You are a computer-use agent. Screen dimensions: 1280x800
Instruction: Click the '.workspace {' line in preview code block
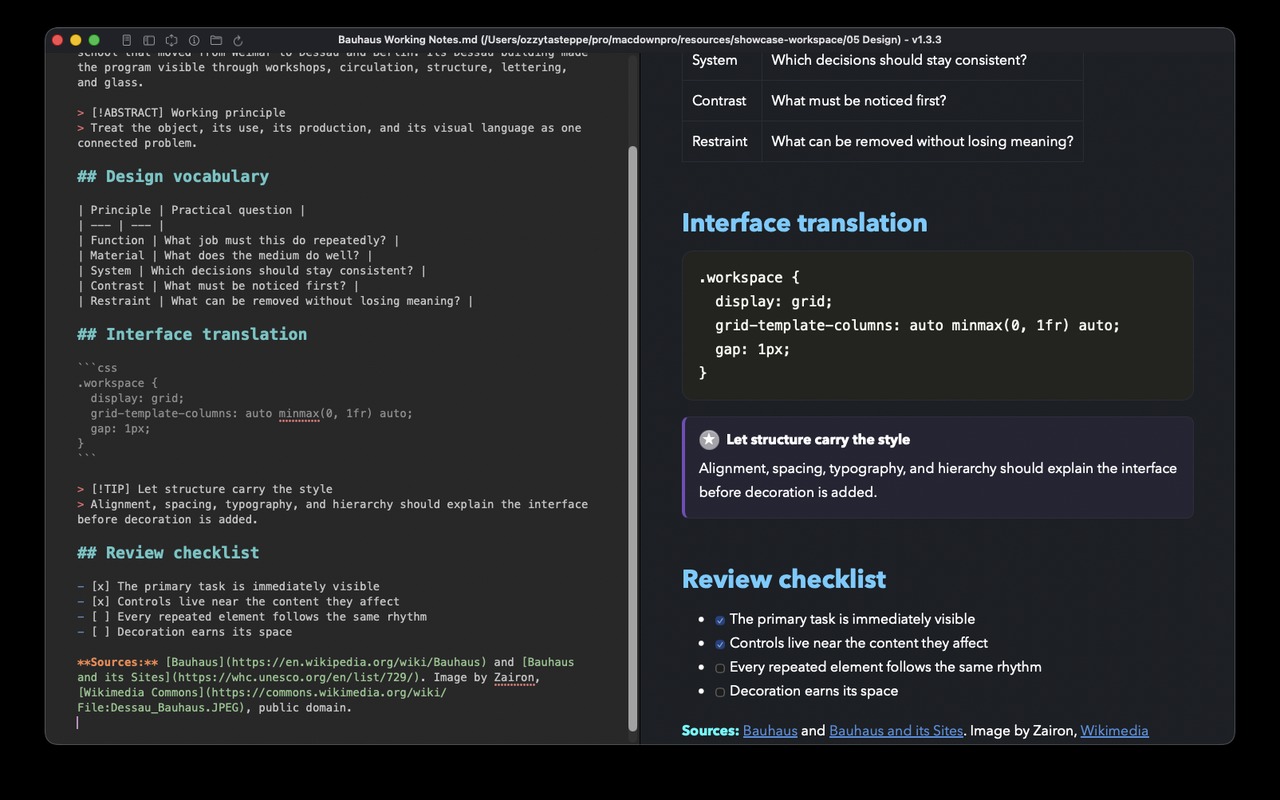coord(749,277)
